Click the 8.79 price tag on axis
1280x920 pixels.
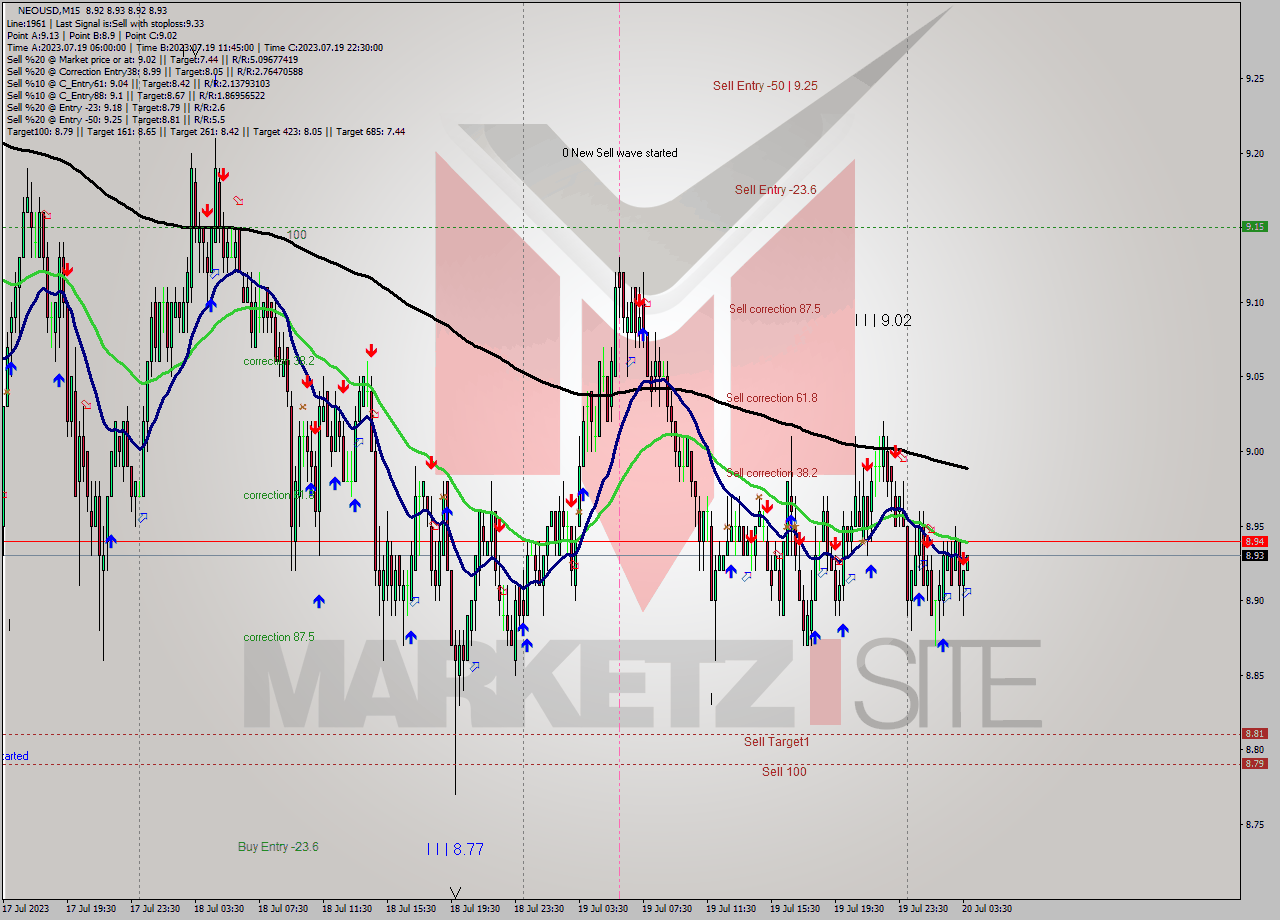coord(1254,764)
